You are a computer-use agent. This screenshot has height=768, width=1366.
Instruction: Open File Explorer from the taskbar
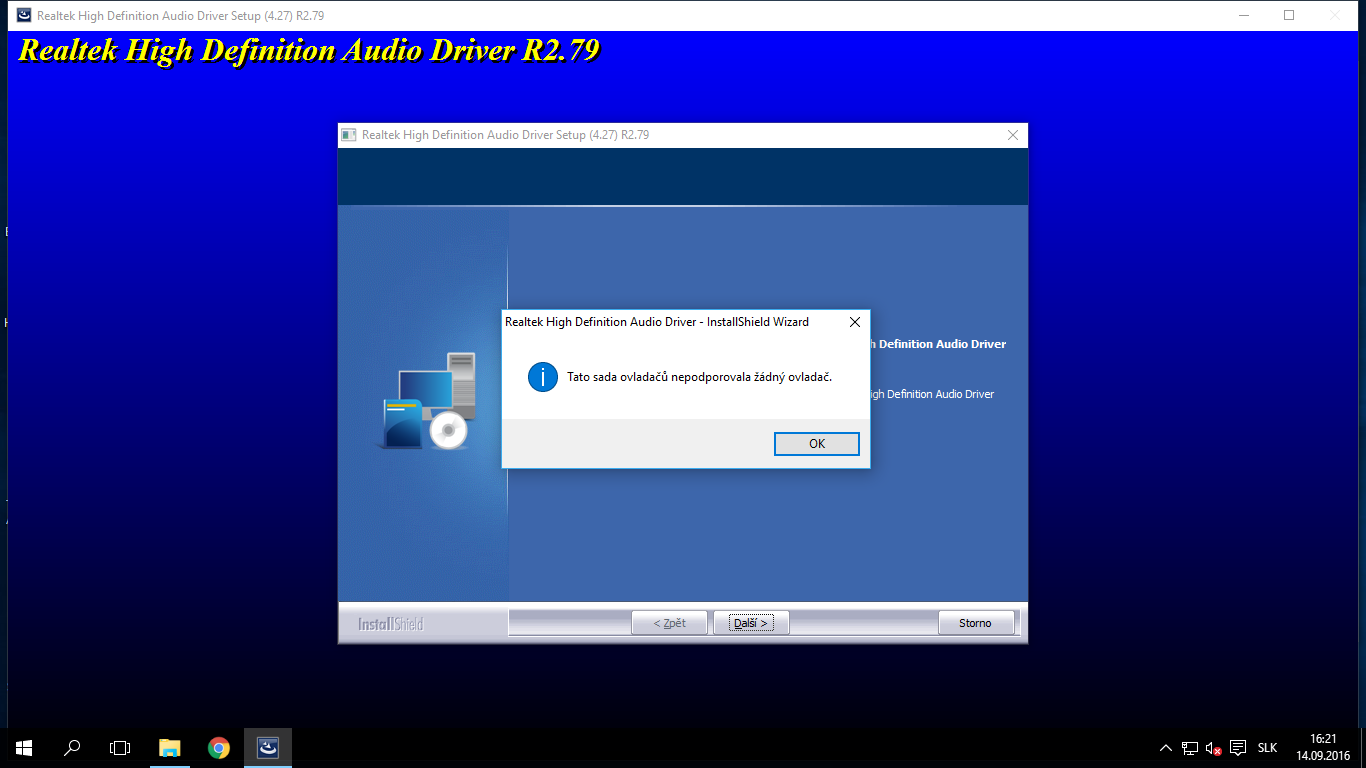(170, 747)
